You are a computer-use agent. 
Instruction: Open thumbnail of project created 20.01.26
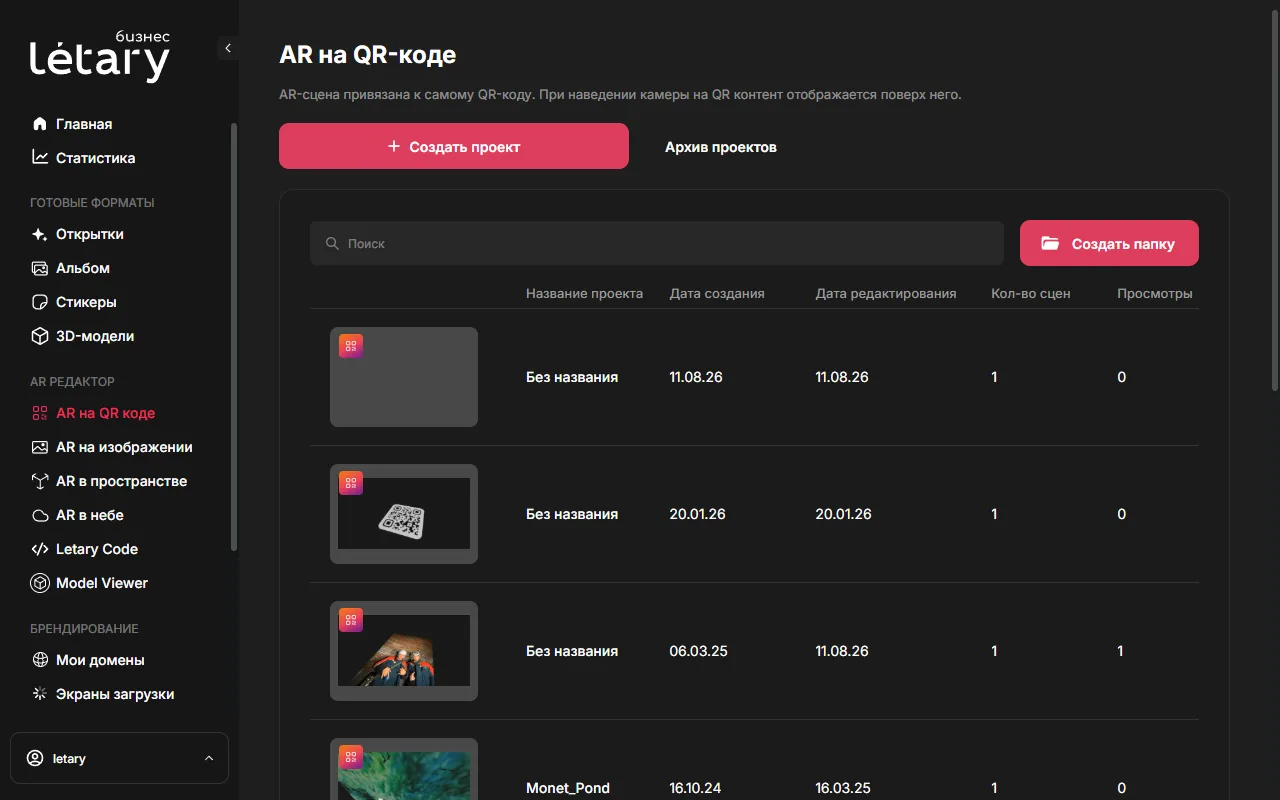tap(404, 514)
